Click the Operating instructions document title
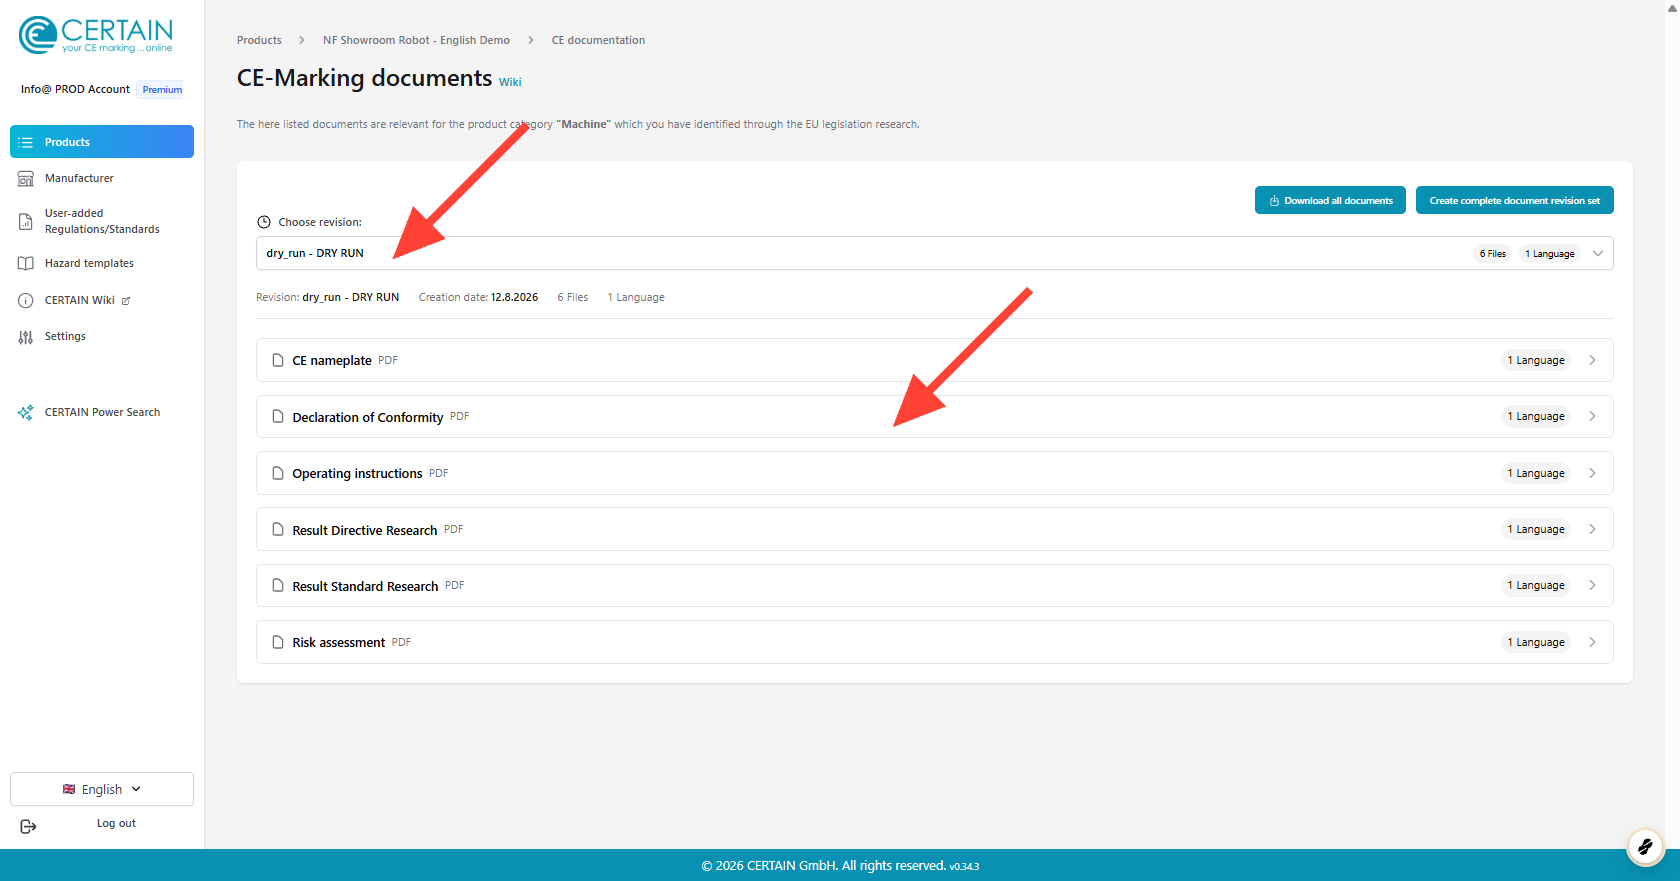Image resolution: width=1680 pixels, height=881 pixels. pyautogui.click(x=357, y=473)
